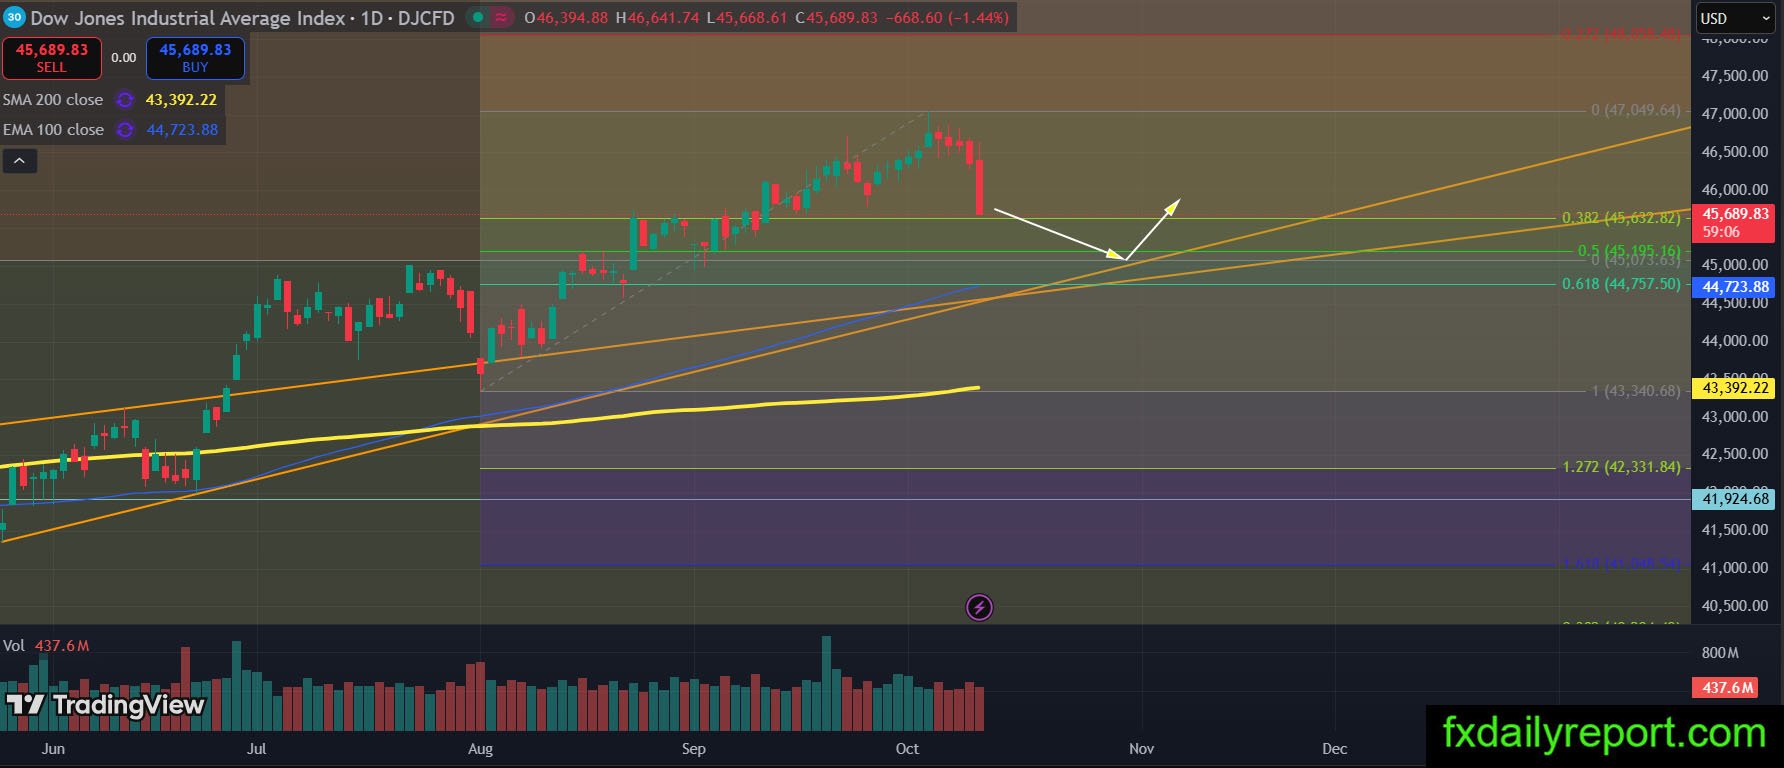Click the 44,000.00 price axis tick
The height and width of the screenshot is (768, 1784).
(x=1735, y=341)
